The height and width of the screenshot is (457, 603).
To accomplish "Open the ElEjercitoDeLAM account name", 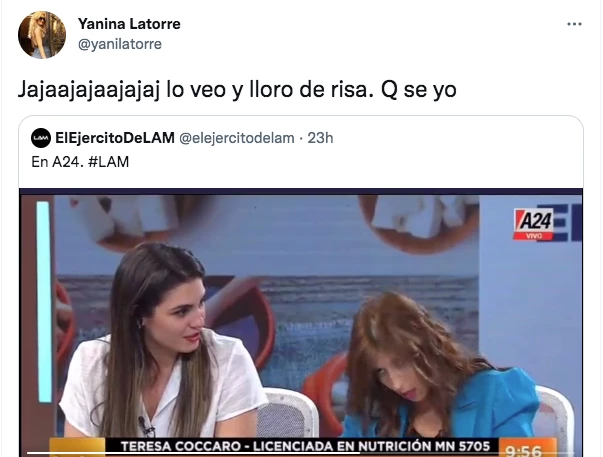I will point(115,138).
